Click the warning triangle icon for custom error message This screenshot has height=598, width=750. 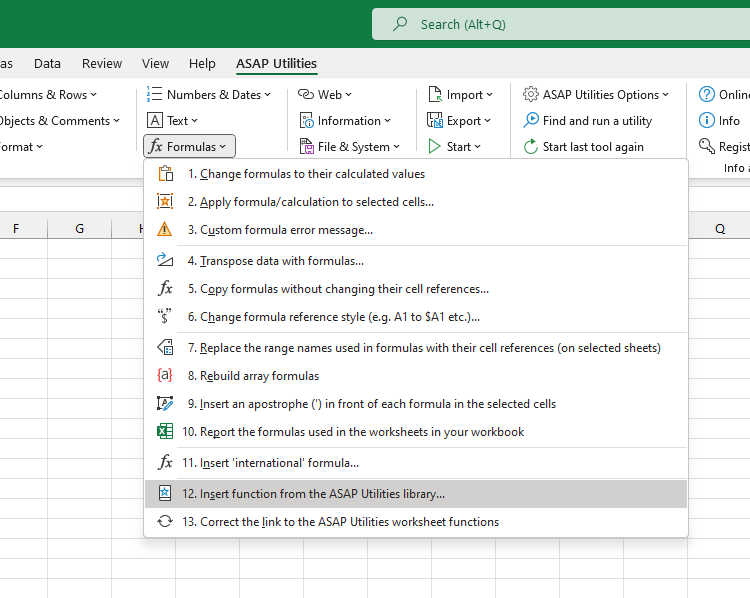pyautogui.click(x=165, y=230)
